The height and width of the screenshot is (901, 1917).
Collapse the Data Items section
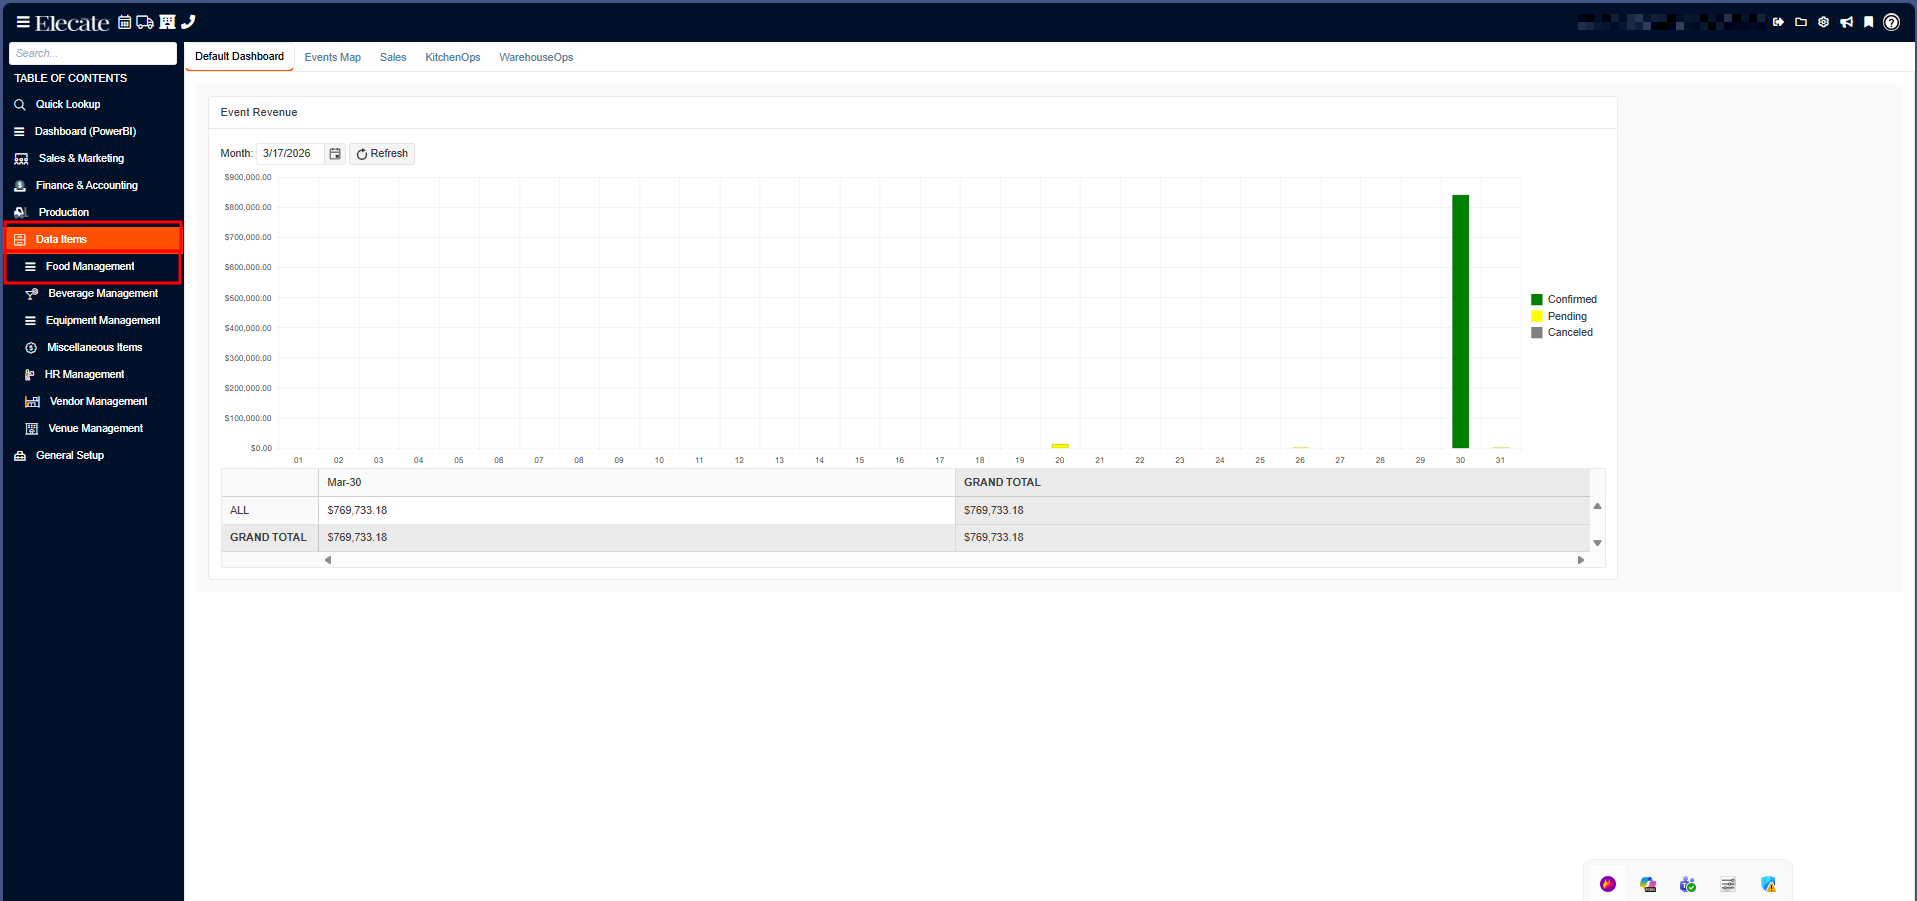pyautogui.click(x=61, y=239)
